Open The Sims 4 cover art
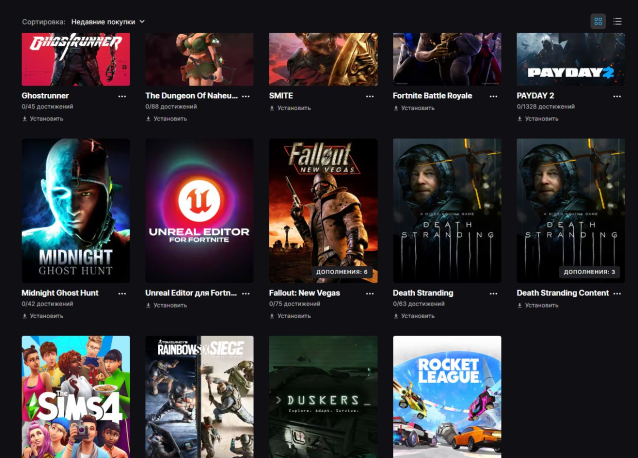This screenshot has width=638, height=458. [x=76, y=397]
